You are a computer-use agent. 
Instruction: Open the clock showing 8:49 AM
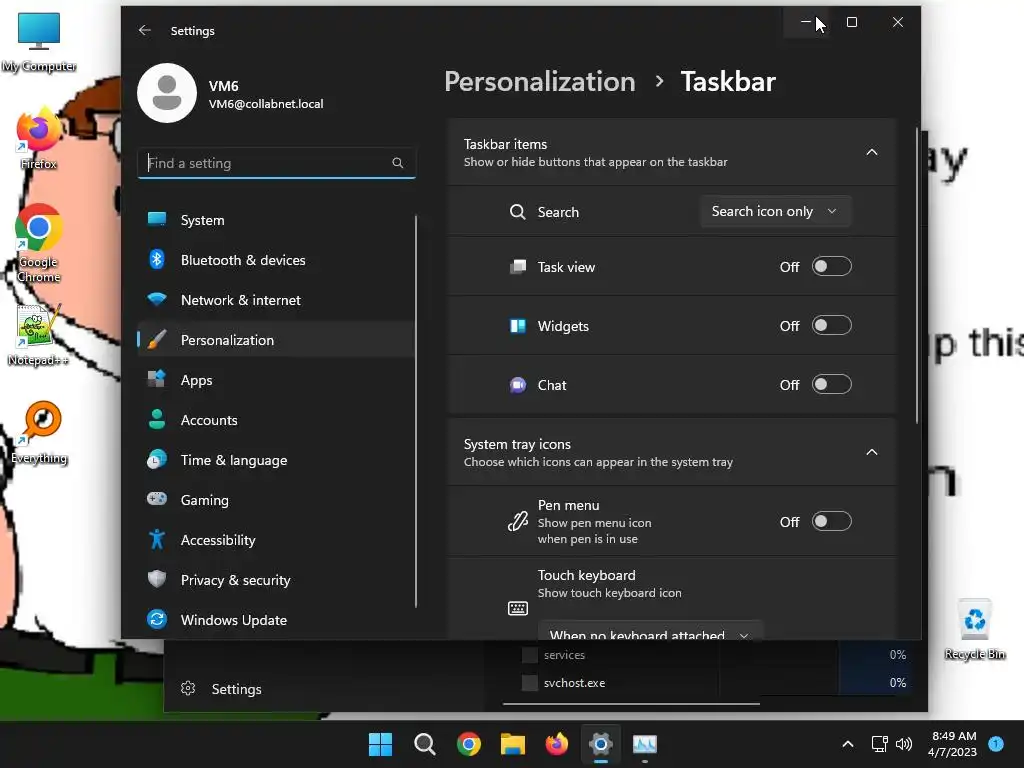[x=953, y=744]
